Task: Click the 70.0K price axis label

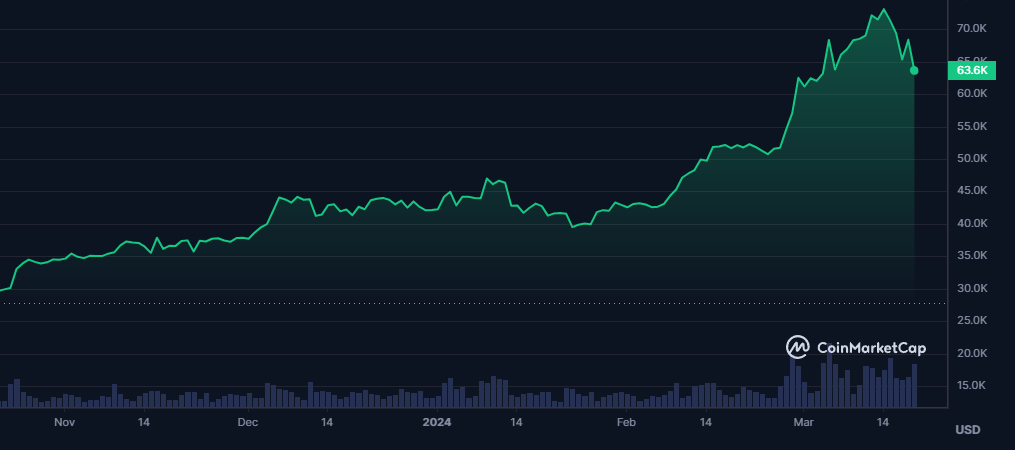Action: [972, 29]
